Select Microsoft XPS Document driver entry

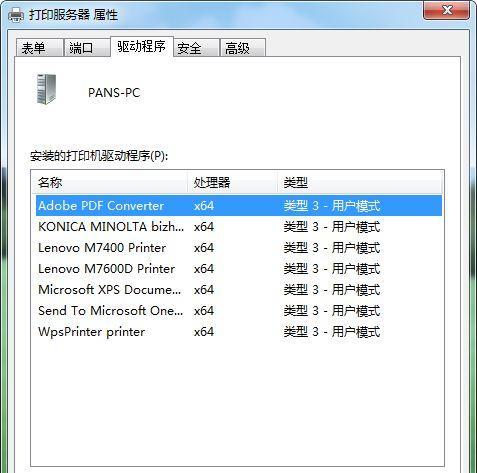(x=239, y=290)
